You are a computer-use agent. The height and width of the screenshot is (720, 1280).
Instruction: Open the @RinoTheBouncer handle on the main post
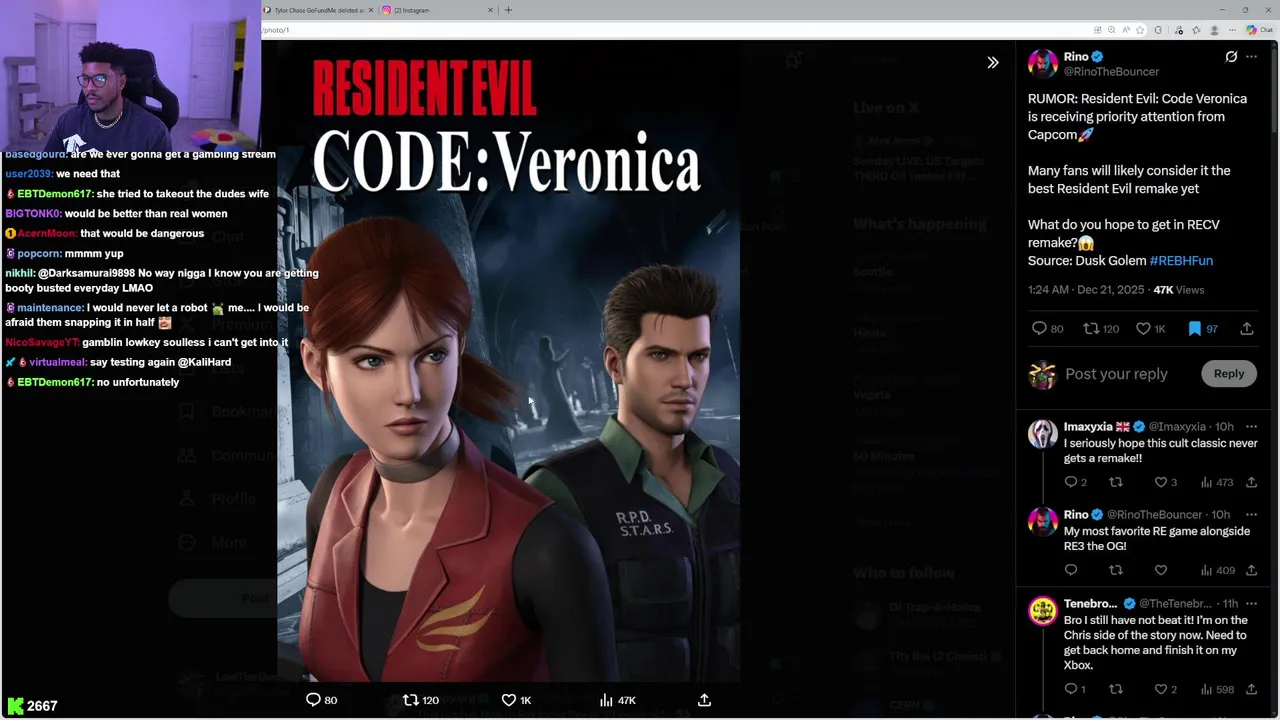click(x=1111, y=72)
